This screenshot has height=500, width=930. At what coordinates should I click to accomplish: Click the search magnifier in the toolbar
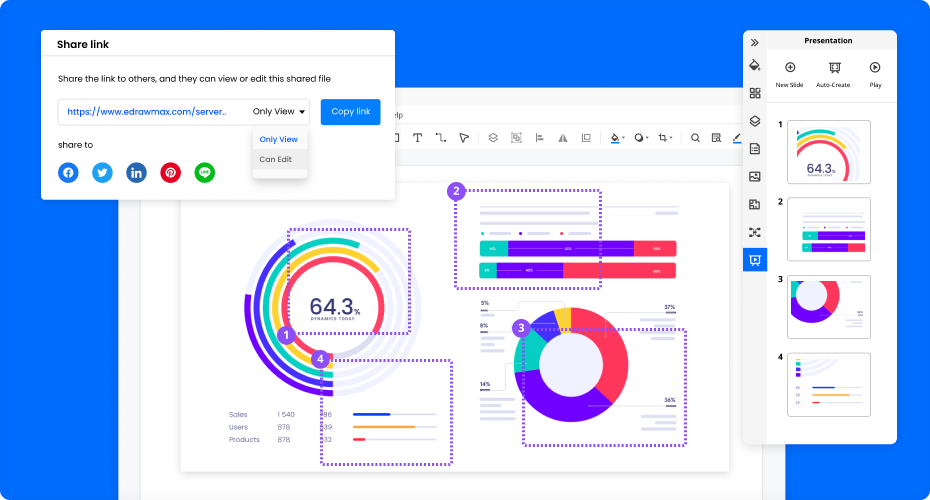(695, 138)
